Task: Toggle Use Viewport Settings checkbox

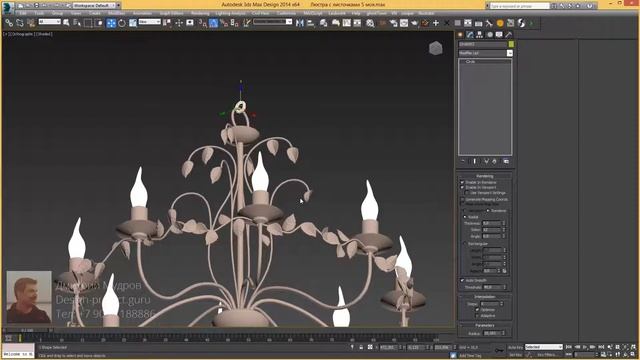Action: coord(467,193)
